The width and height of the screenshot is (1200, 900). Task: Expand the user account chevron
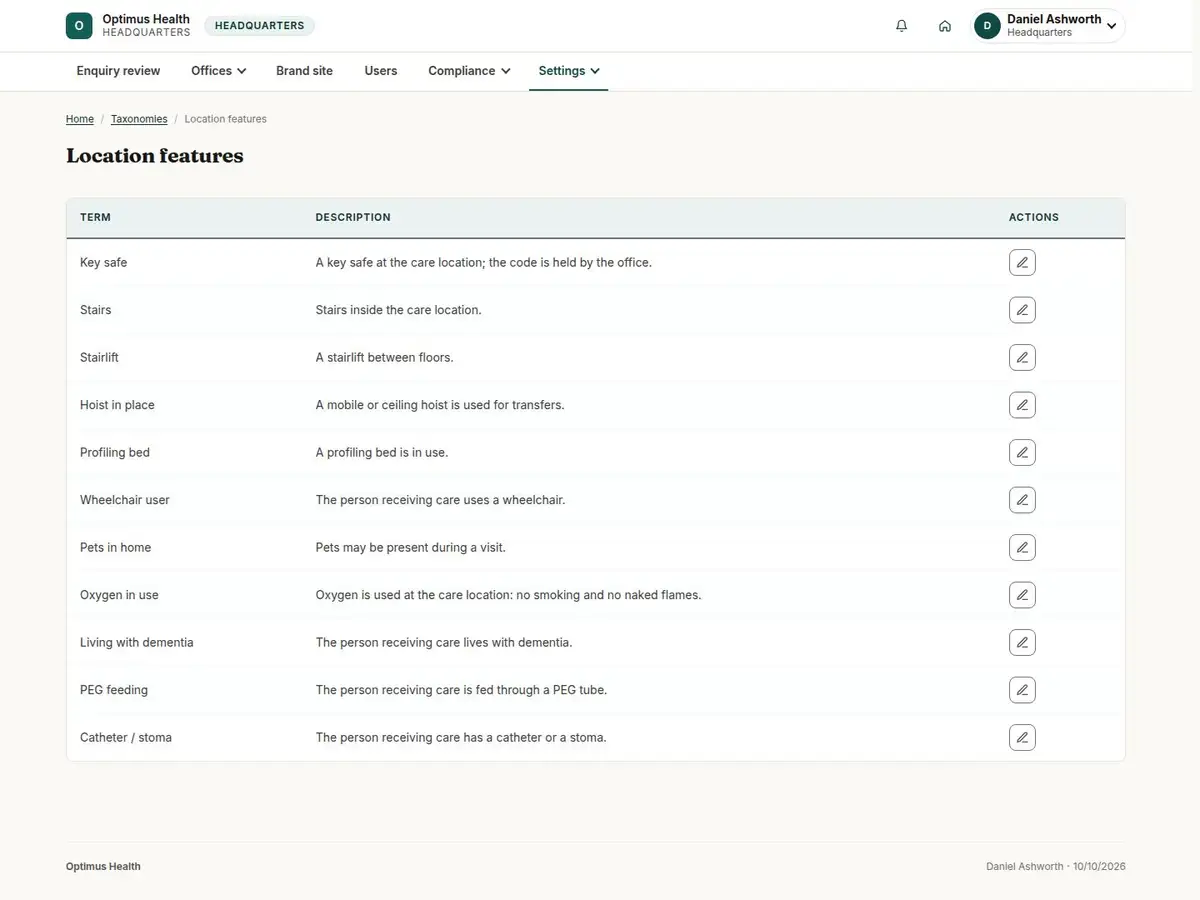(1112, 26)
